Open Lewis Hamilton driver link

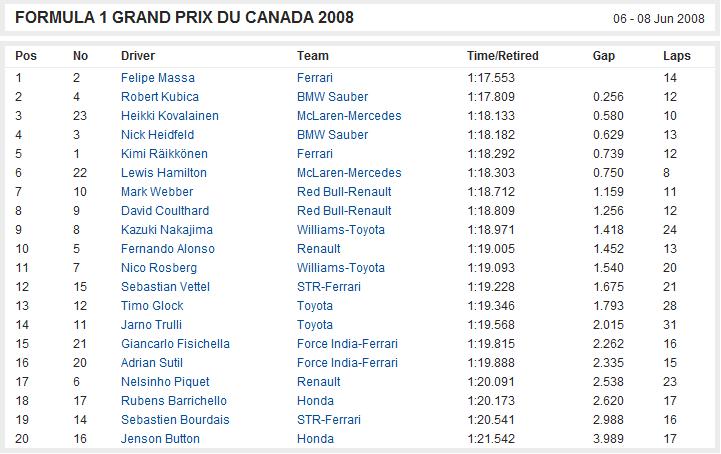point(164,172)
